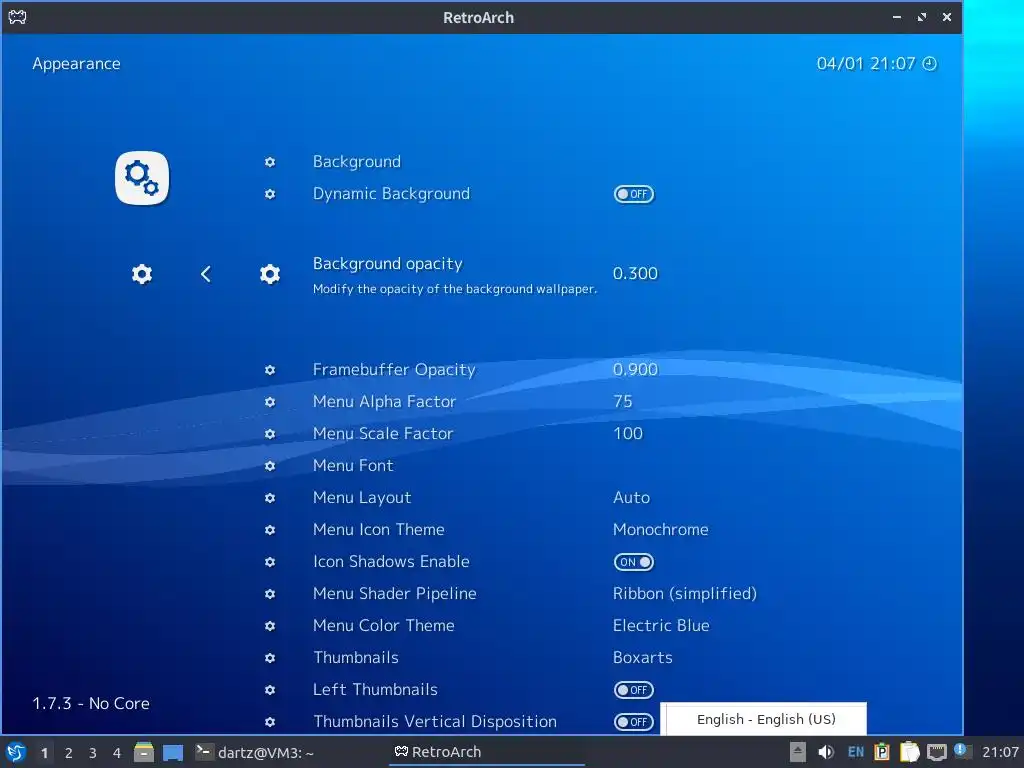Screen dimensions: 1024x768
Task: Click the gear icon beside Menu Shader Pipeline
Action: [x=270, y=594]
